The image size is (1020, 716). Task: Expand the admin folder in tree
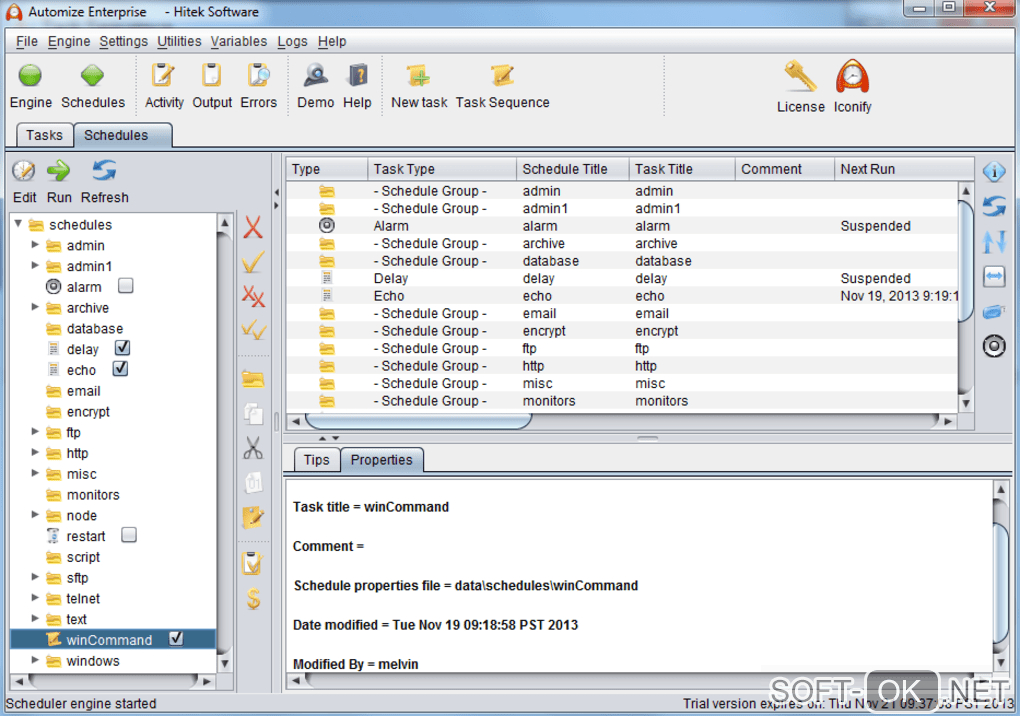tap(36, 245)
